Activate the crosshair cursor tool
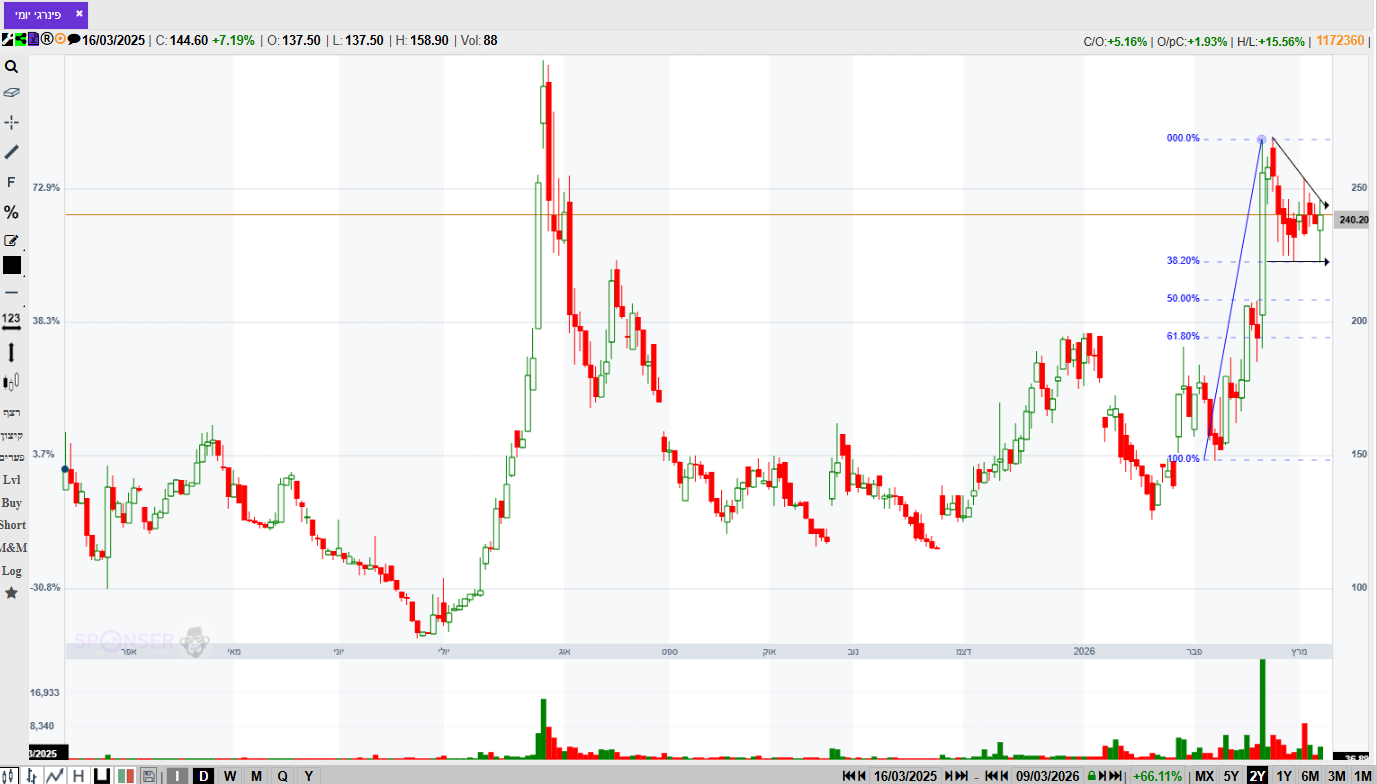 (x=11, y=122)
